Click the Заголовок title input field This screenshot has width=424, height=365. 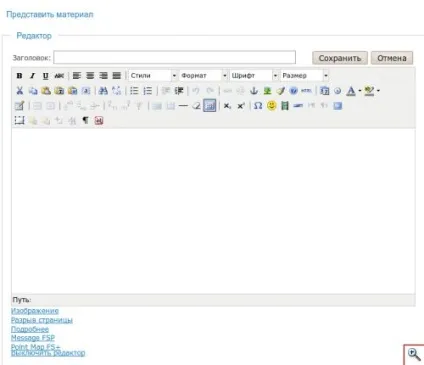(x=174, y=57)
